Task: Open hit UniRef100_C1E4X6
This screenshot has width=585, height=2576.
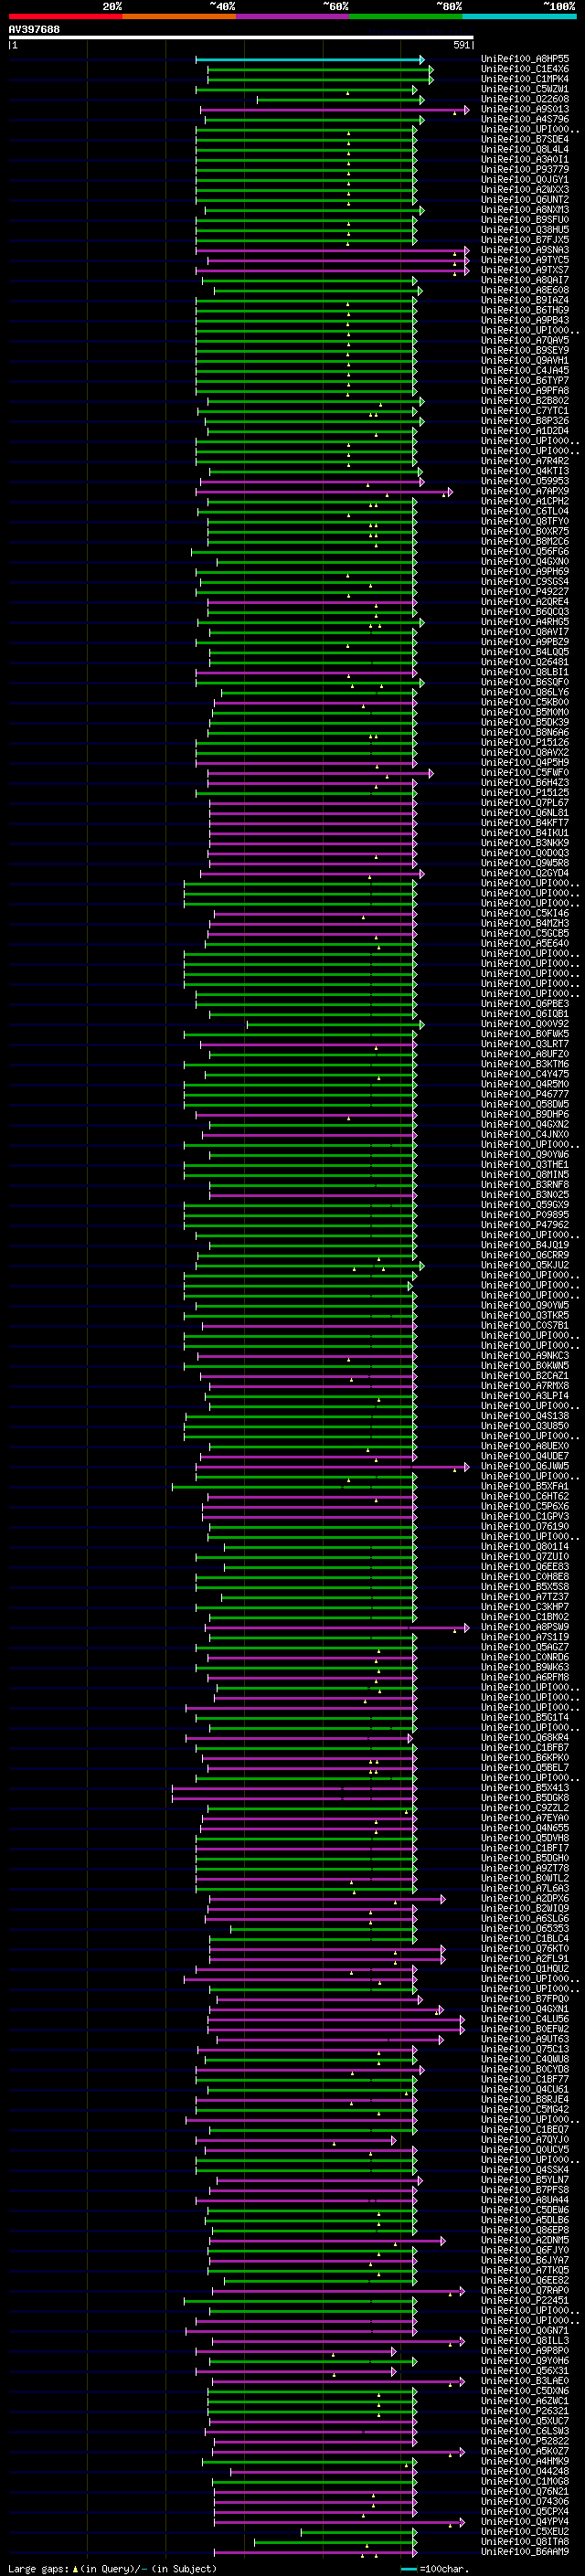Action: (525, 69)
